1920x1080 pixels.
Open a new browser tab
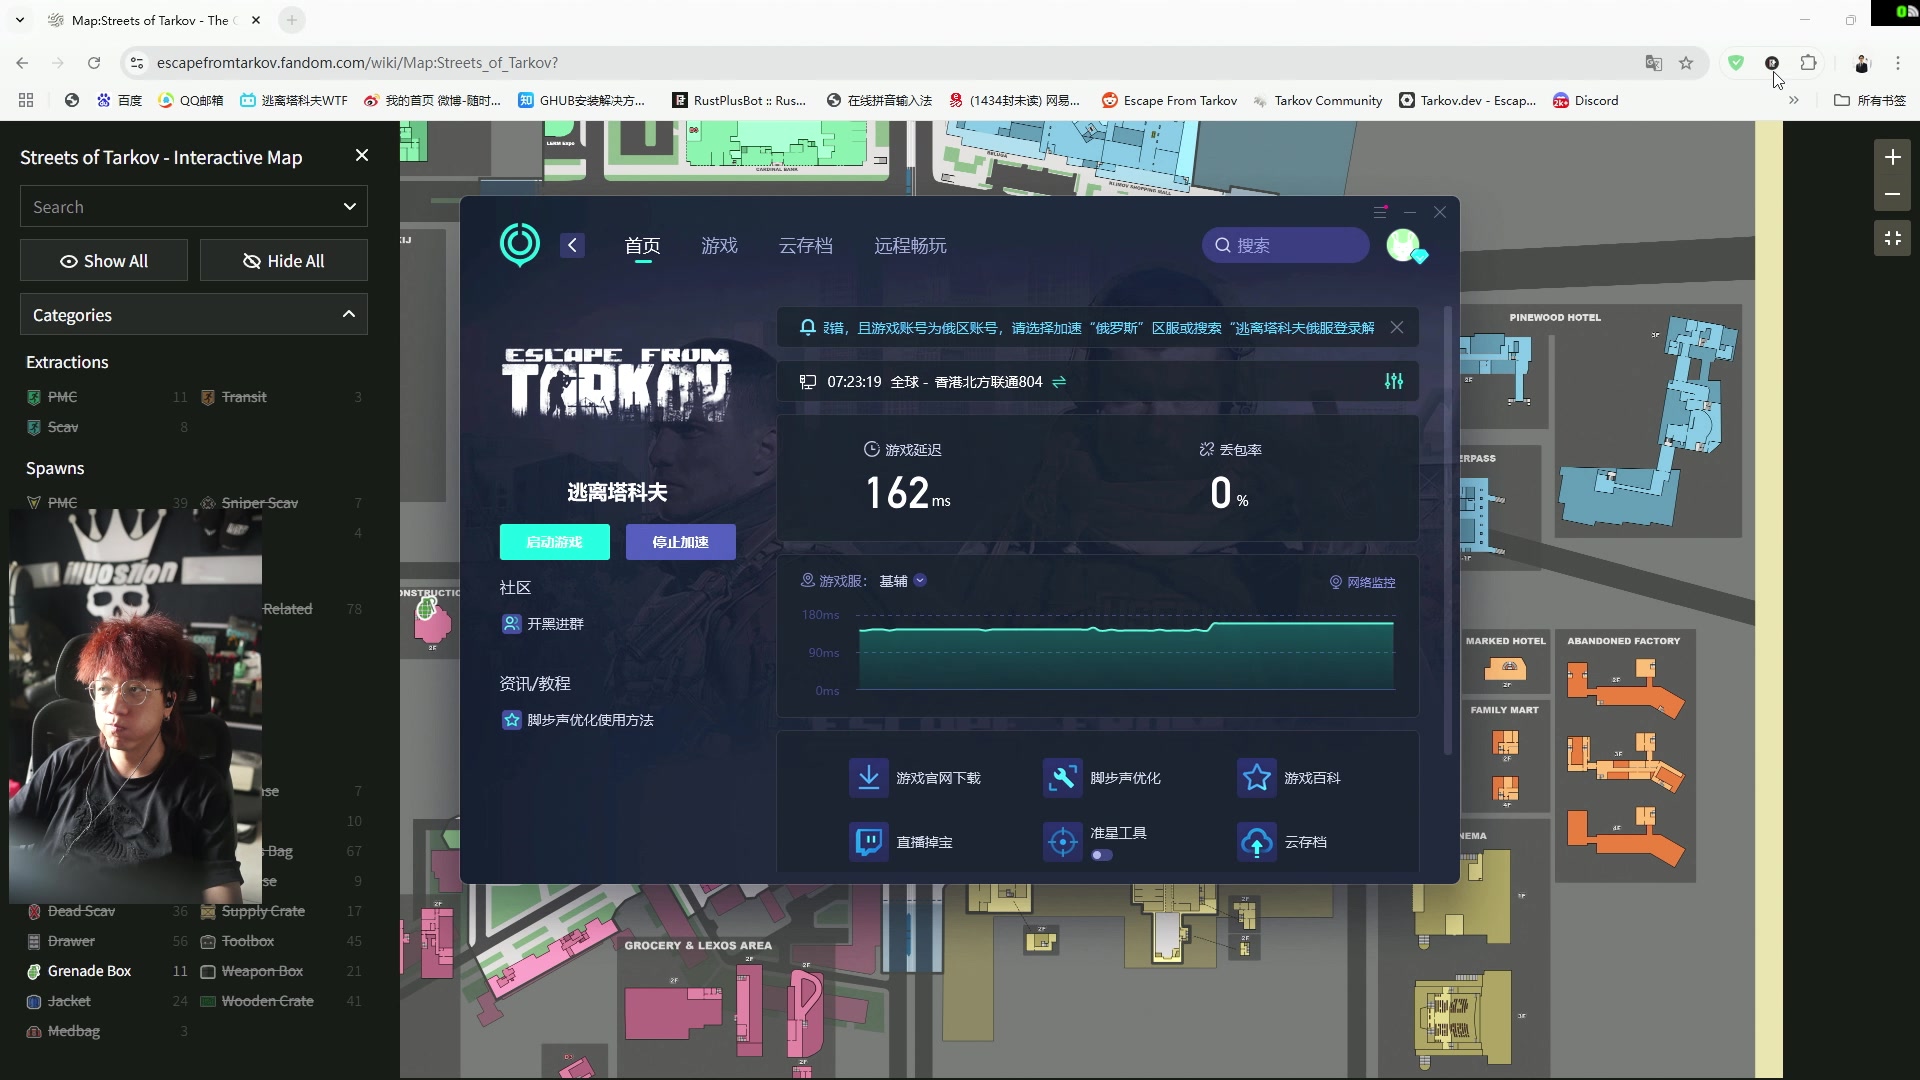click(x=291, y=20)
